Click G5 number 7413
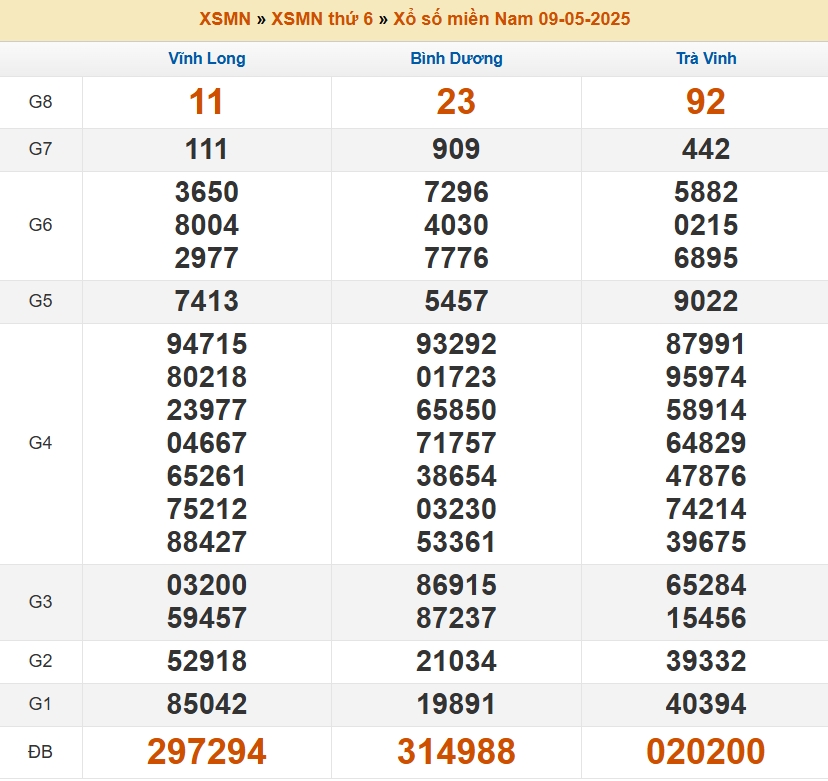The width and height of the screenshot is (828, 781). [206, 301]
